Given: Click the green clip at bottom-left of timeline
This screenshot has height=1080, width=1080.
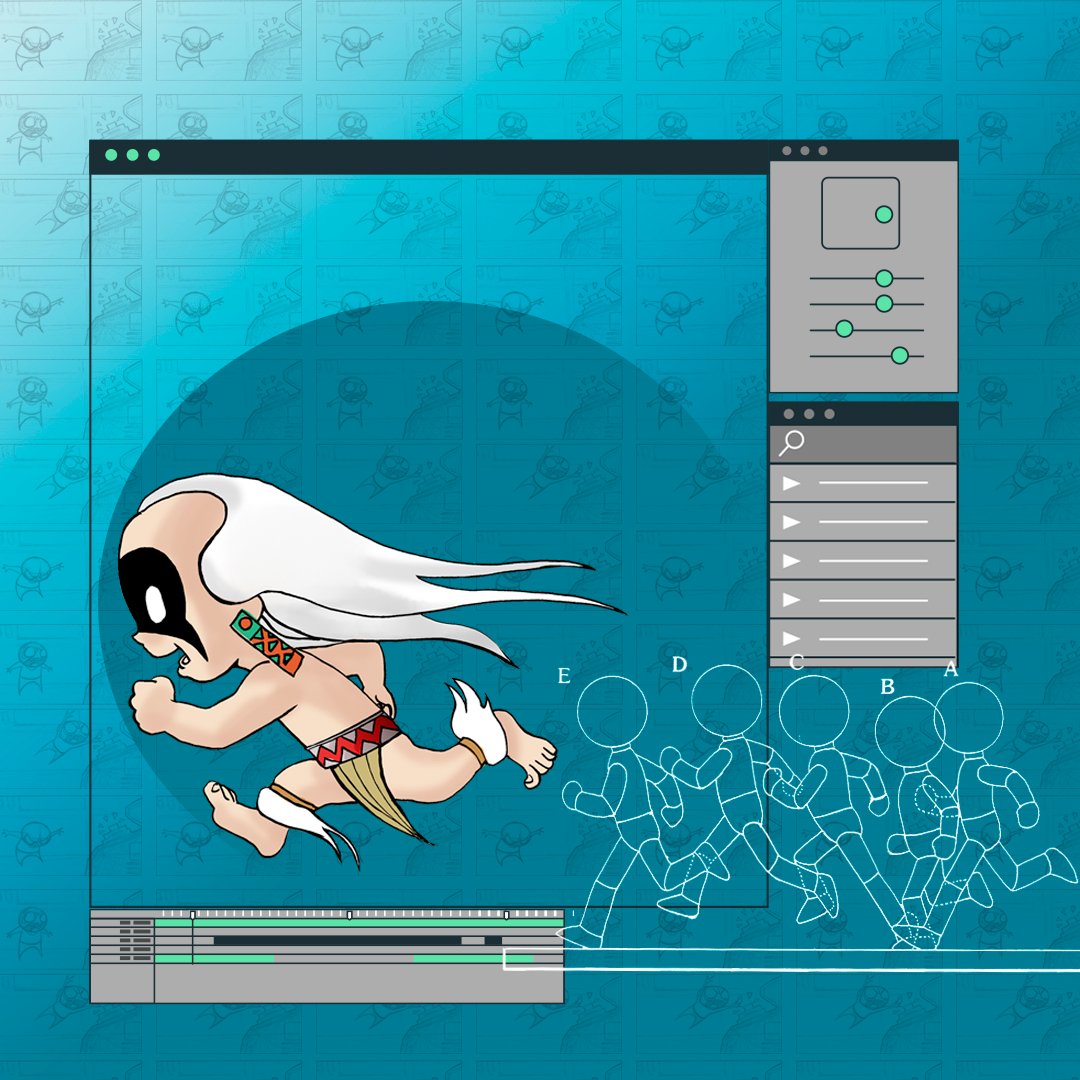Looking at the screenshot, I should coord(233,959).
